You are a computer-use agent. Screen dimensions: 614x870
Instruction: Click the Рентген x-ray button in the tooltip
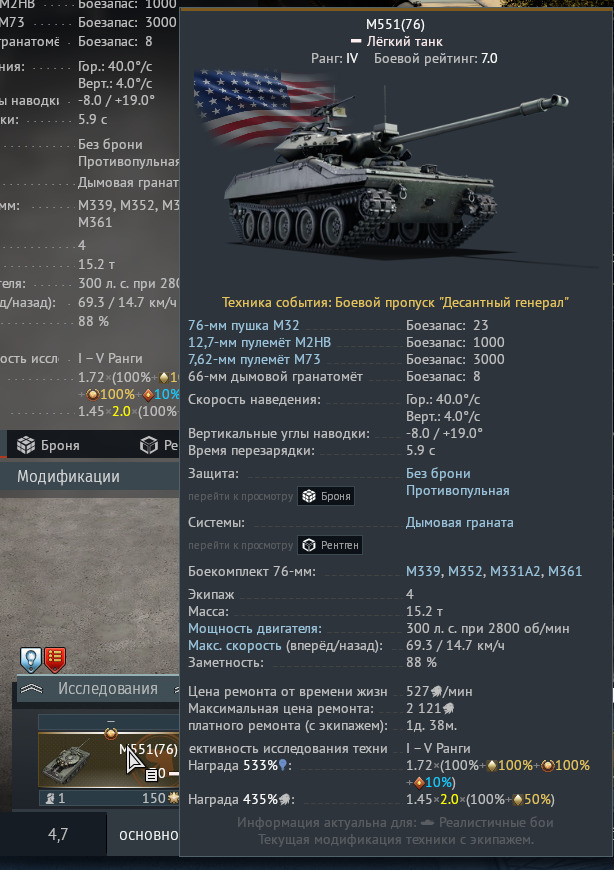[330, 545]
